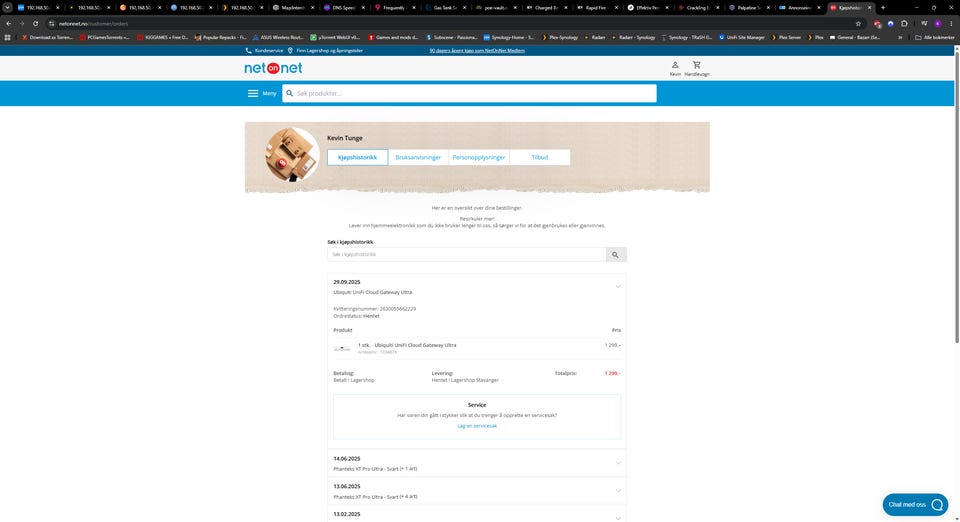Switch to the Gas Tank browser tab
This screenshot has height=522, width=960.
tap(445, 7)
